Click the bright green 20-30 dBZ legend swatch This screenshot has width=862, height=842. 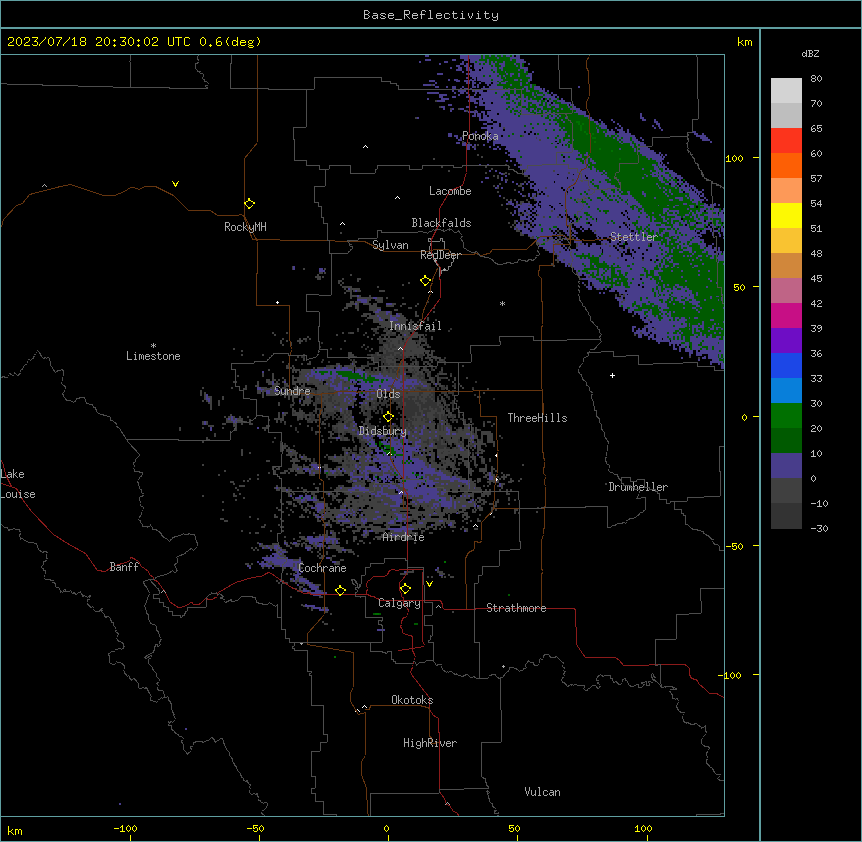(786, 416)
